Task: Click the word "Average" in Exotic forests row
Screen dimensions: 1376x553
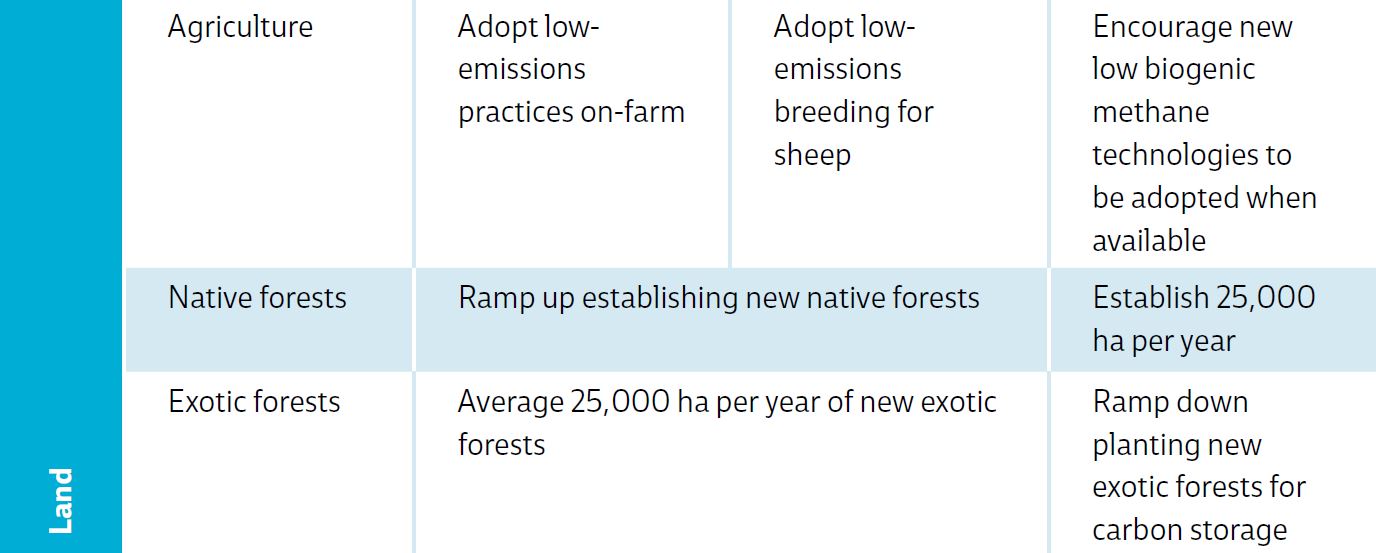Action: coord(510,402)
